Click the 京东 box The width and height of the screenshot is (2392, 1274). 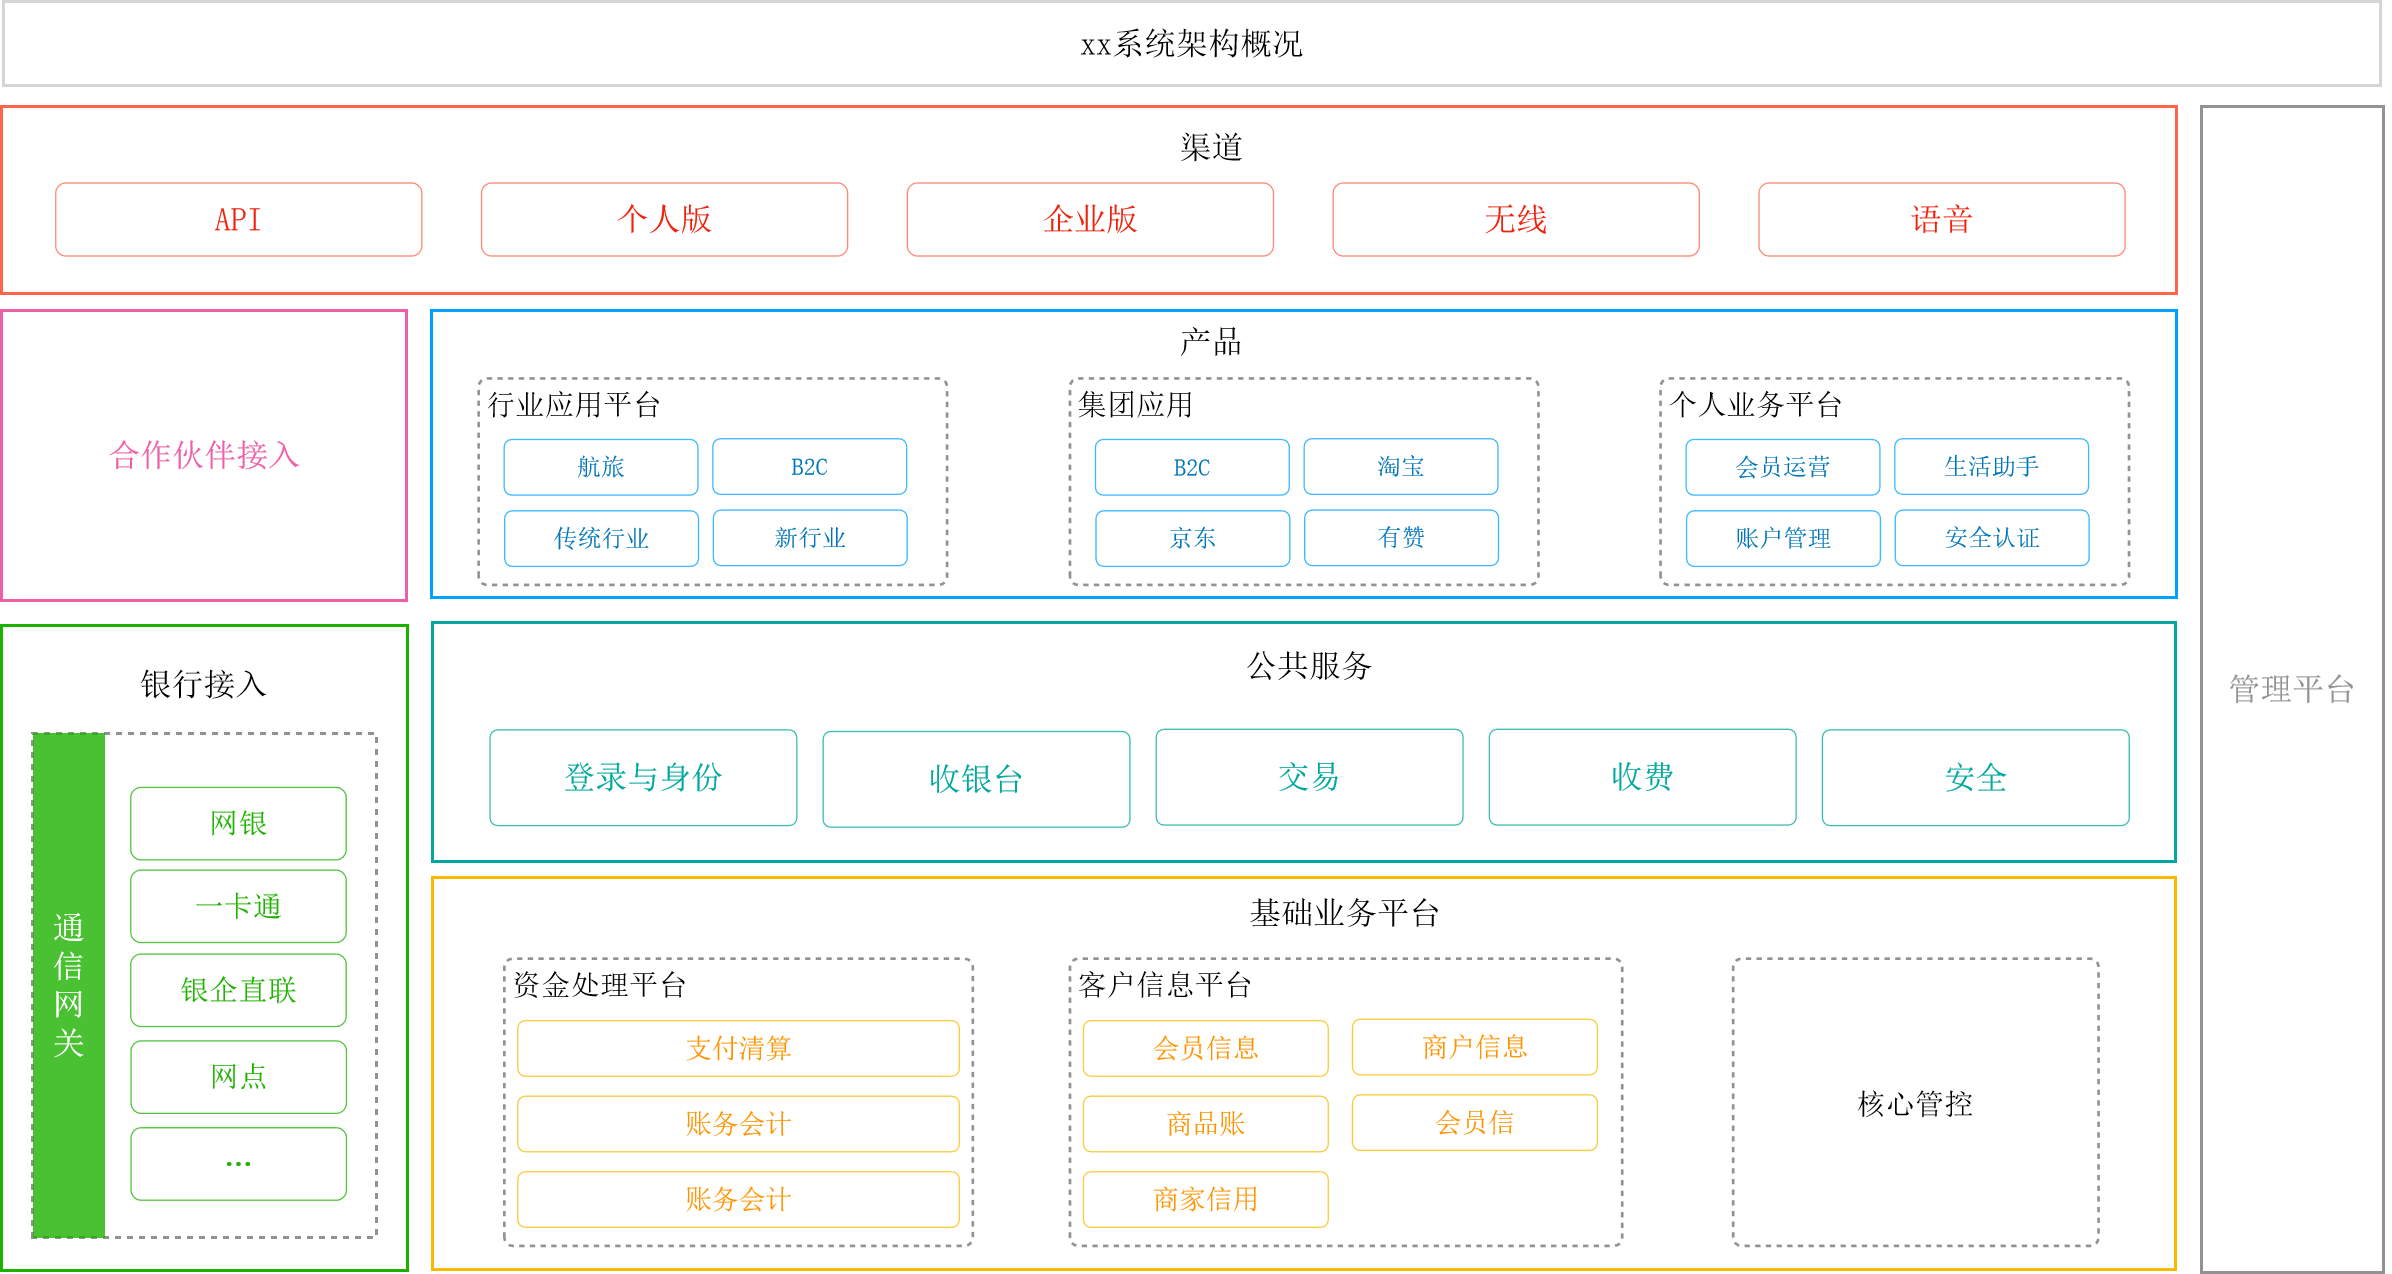[x=1192, y=538]
